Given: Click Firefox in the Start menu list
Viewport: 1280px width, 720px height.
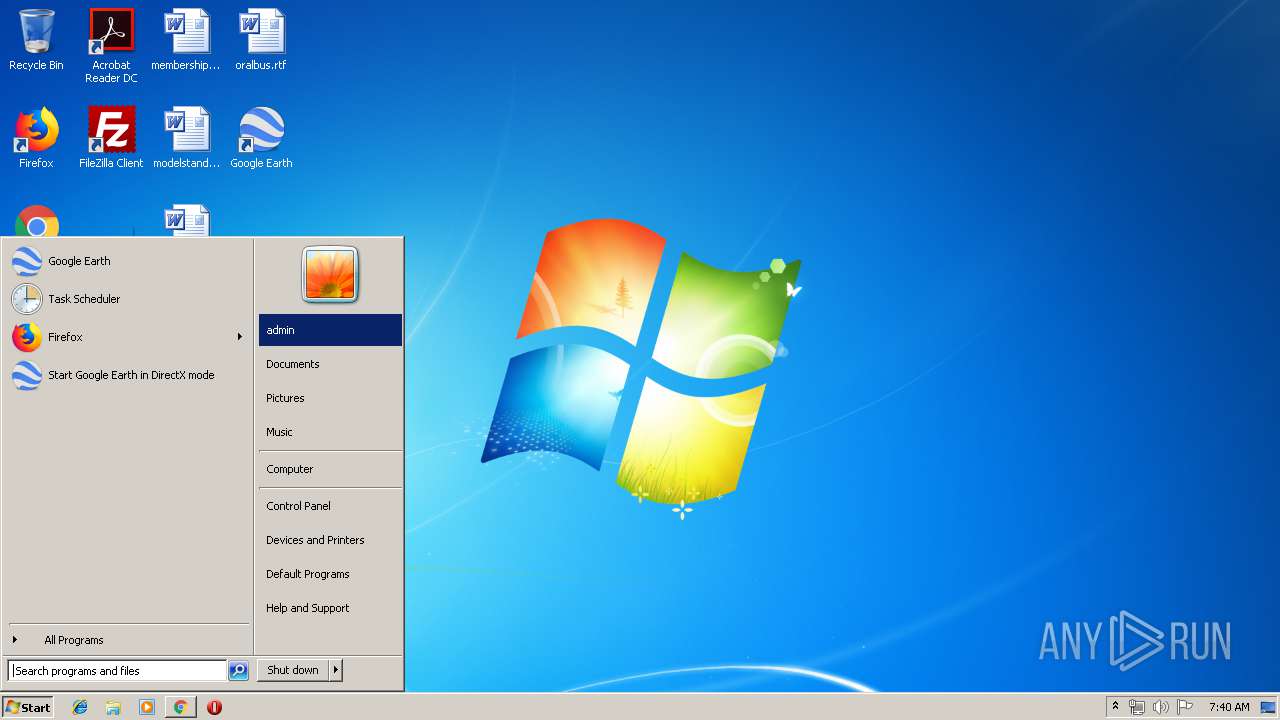Looking at the screenshot, I should (x=127, y=337).
